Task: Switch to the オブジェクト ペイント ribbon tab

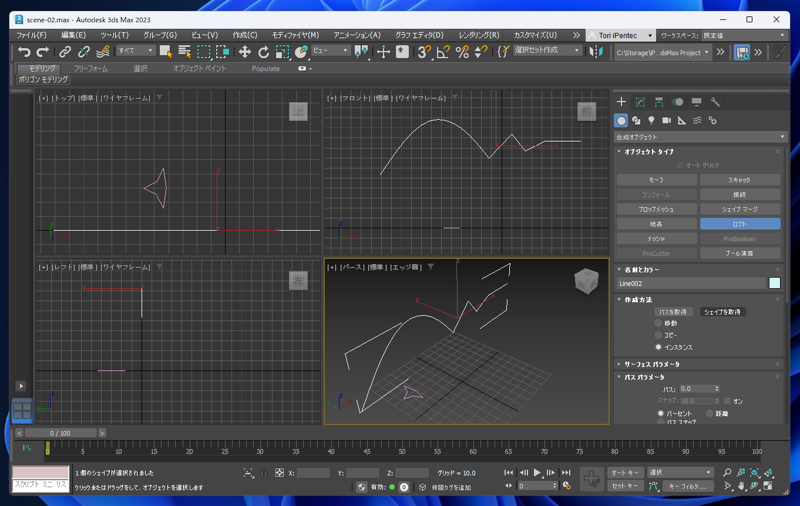Action: pyautogui.click(x=199, y=68)
